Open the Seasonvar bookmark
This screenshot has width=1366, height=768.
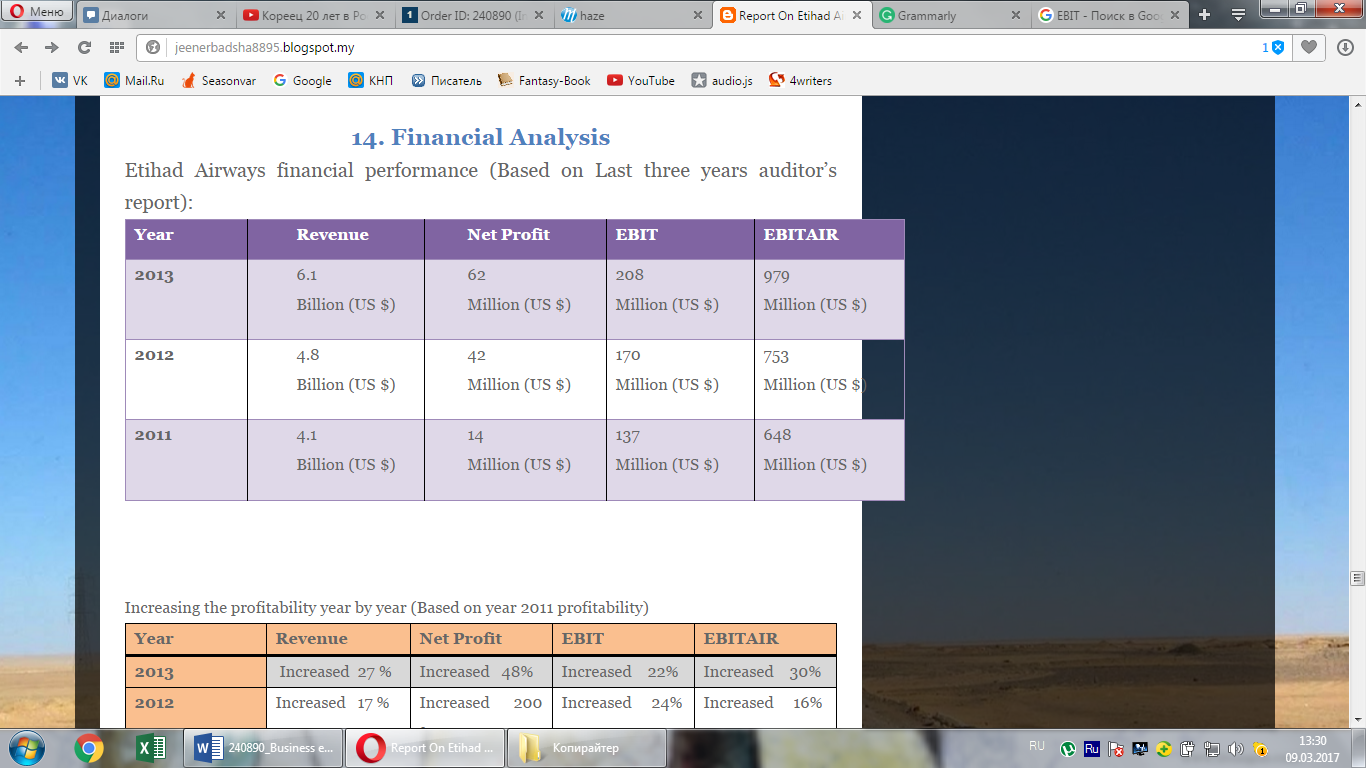click(218, 81)
